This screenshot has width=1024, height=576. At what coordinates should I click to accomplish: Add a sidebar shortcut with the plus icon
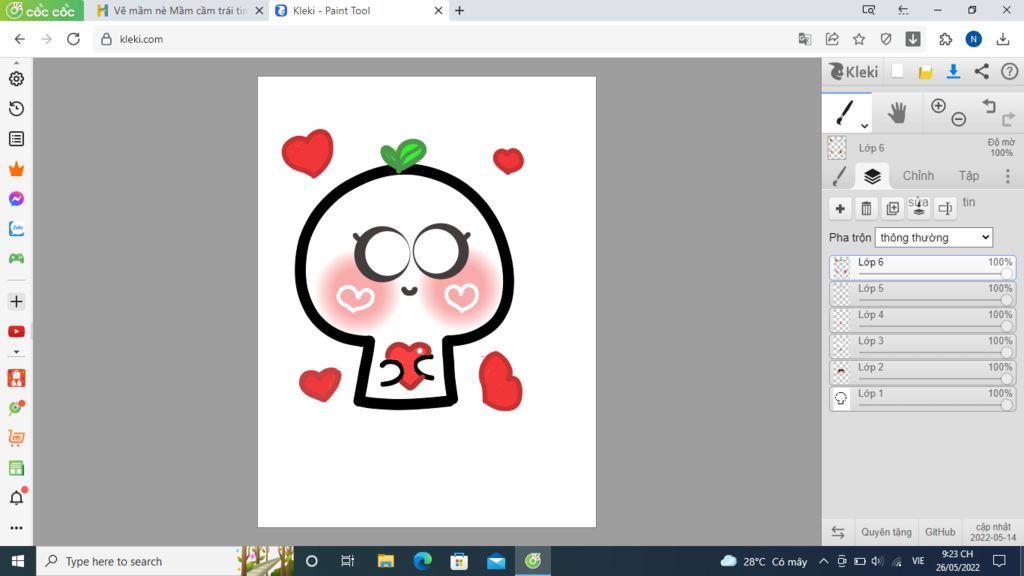point(16,302)
